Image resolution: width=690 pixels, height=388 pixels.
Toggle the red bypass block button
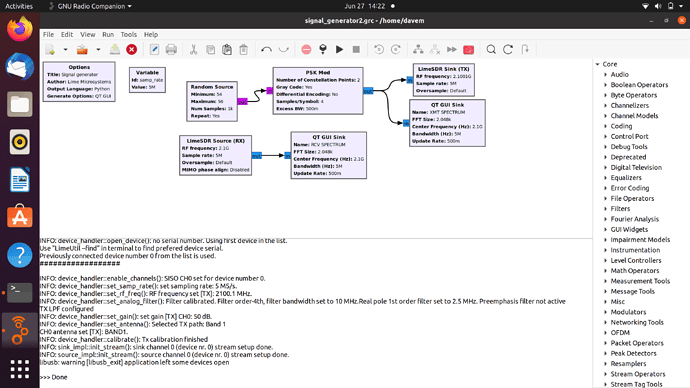point(469,49)
